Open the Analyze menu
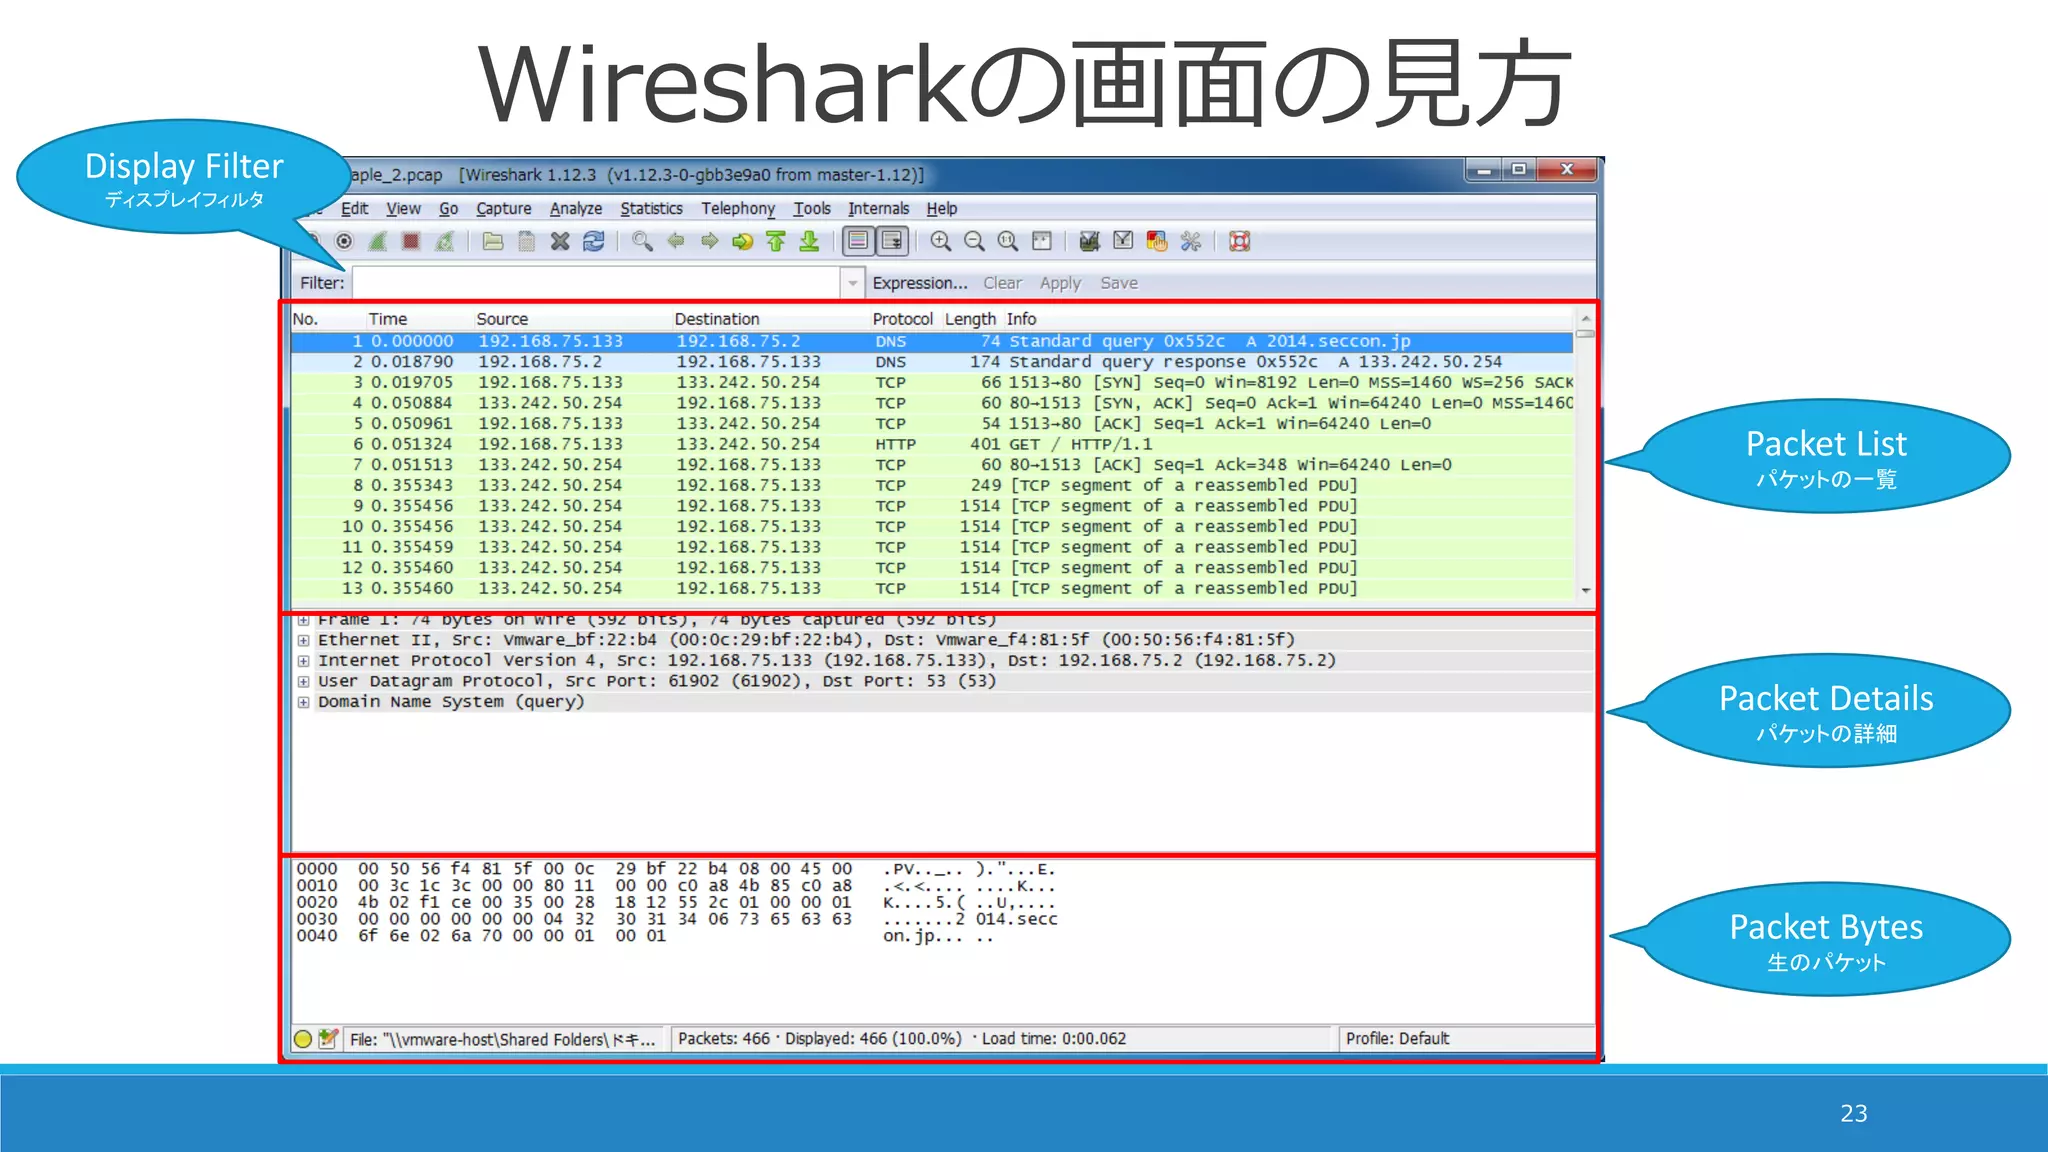 coord(576,209)
